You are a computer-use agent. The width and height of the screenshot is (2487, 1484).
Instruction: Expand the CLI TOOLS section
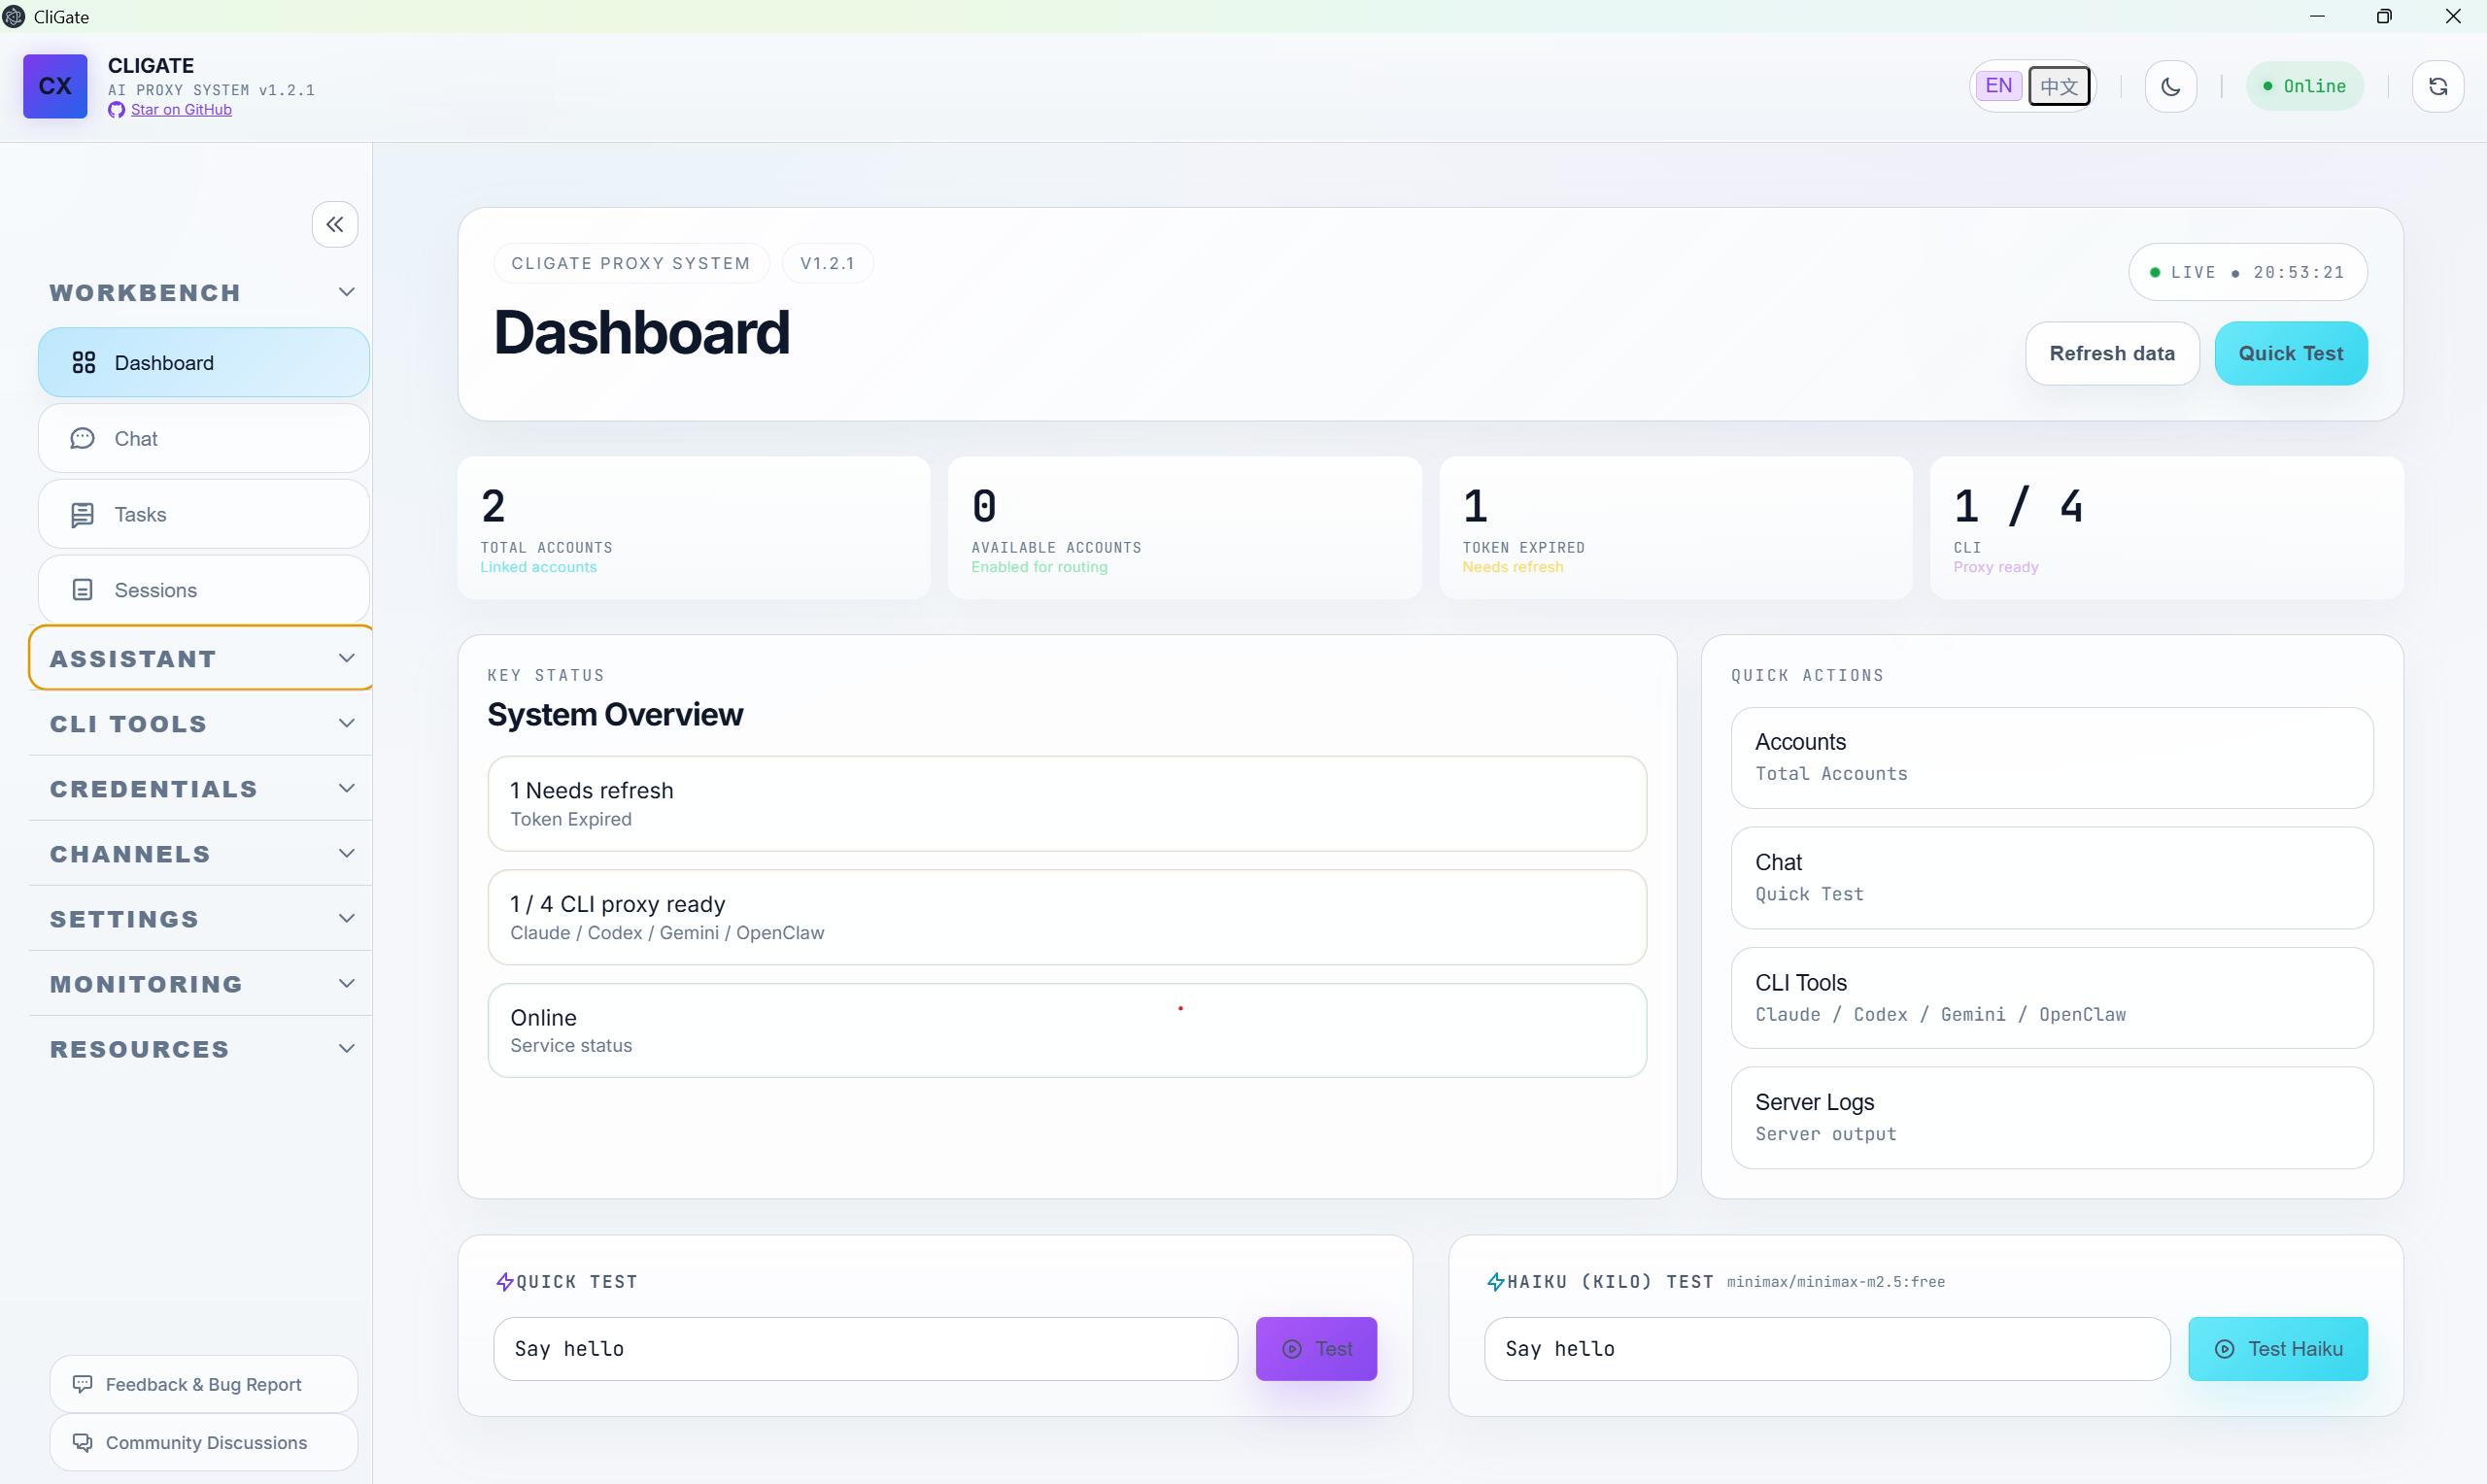pos(201,723)
